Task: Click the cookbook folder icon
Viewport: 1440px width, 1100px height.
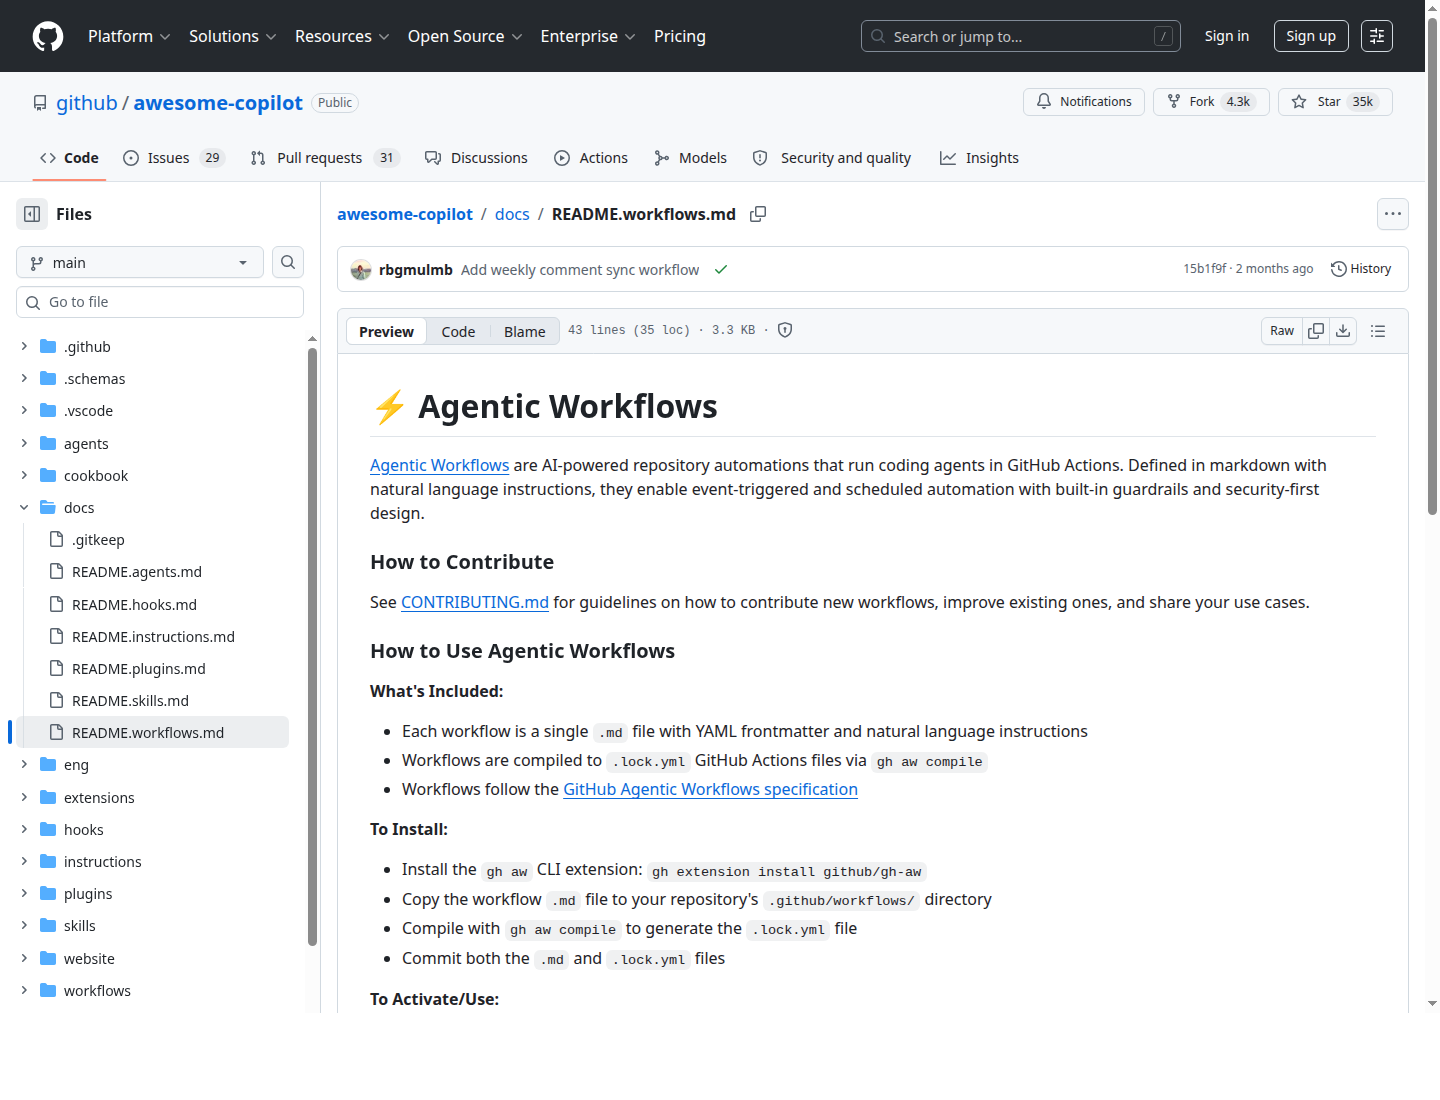Action: pos(48,475)
